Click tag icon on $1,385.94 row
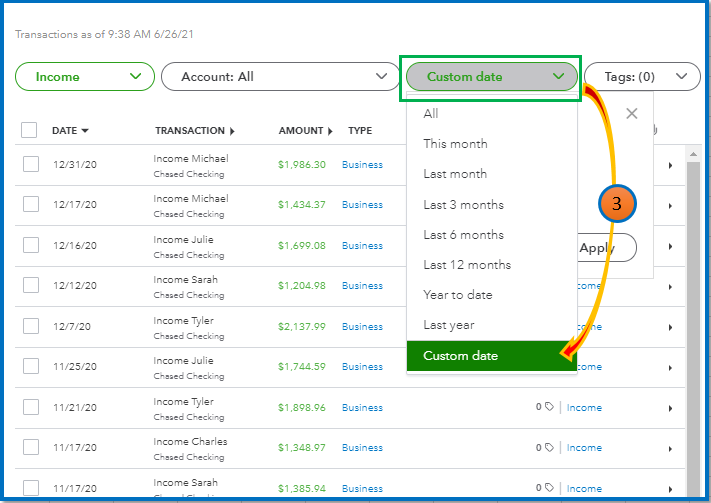 click(549, 488)
